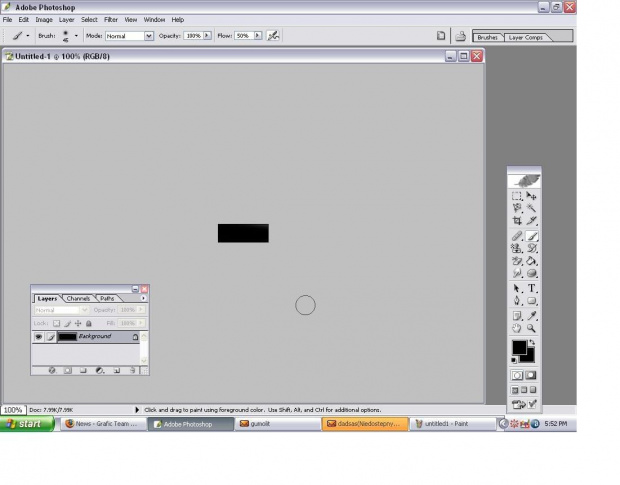Image resolution: width=620 pixels, height=485 pixels.
Task: Switch to the Paths tab
Action: click(107, 299)
